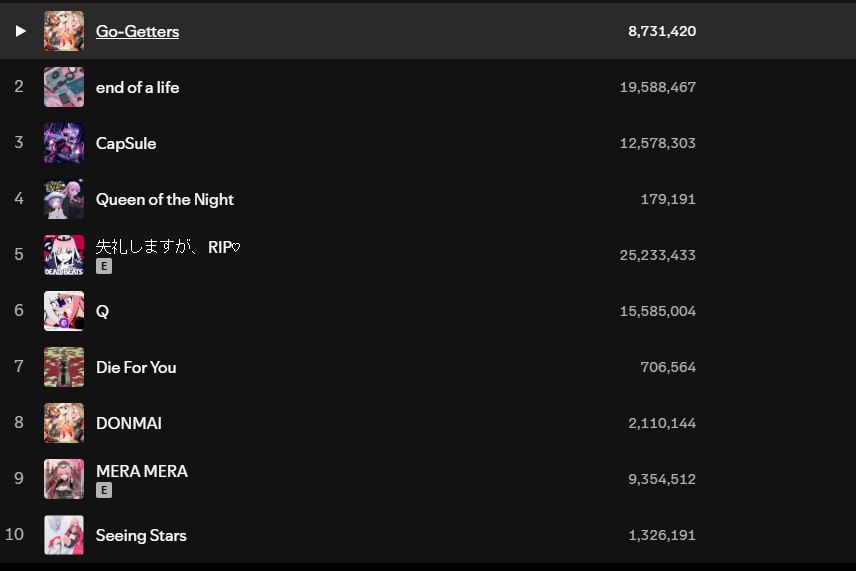
Task: Open the DONMAI track
Action: point(129,423)
